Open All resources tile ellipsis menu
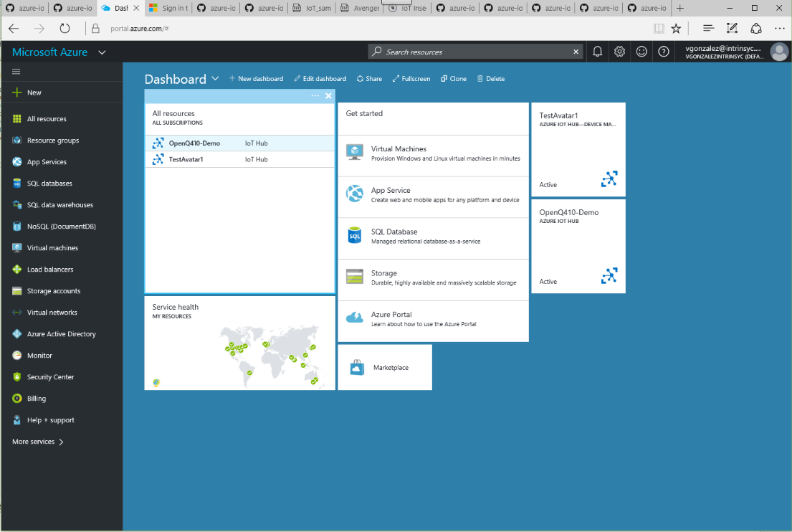This screenshot has width=792, height=532. pyautogui.click(x=315, y=95)
